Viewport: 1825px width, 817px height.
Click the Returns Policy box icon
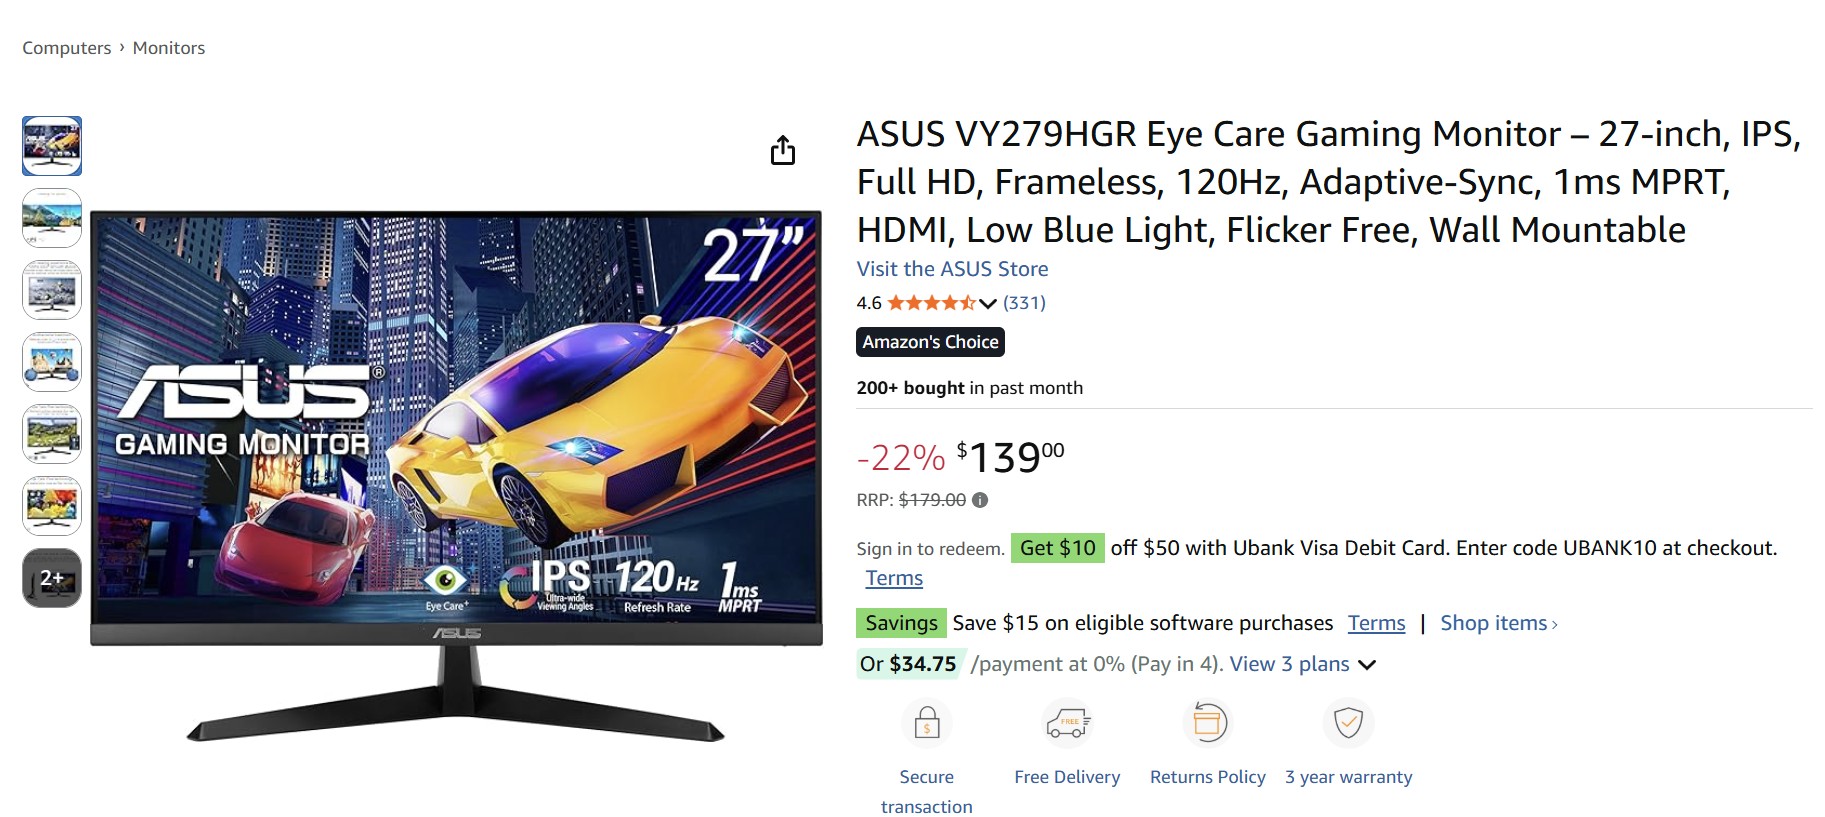click(x=1208, y=722)
